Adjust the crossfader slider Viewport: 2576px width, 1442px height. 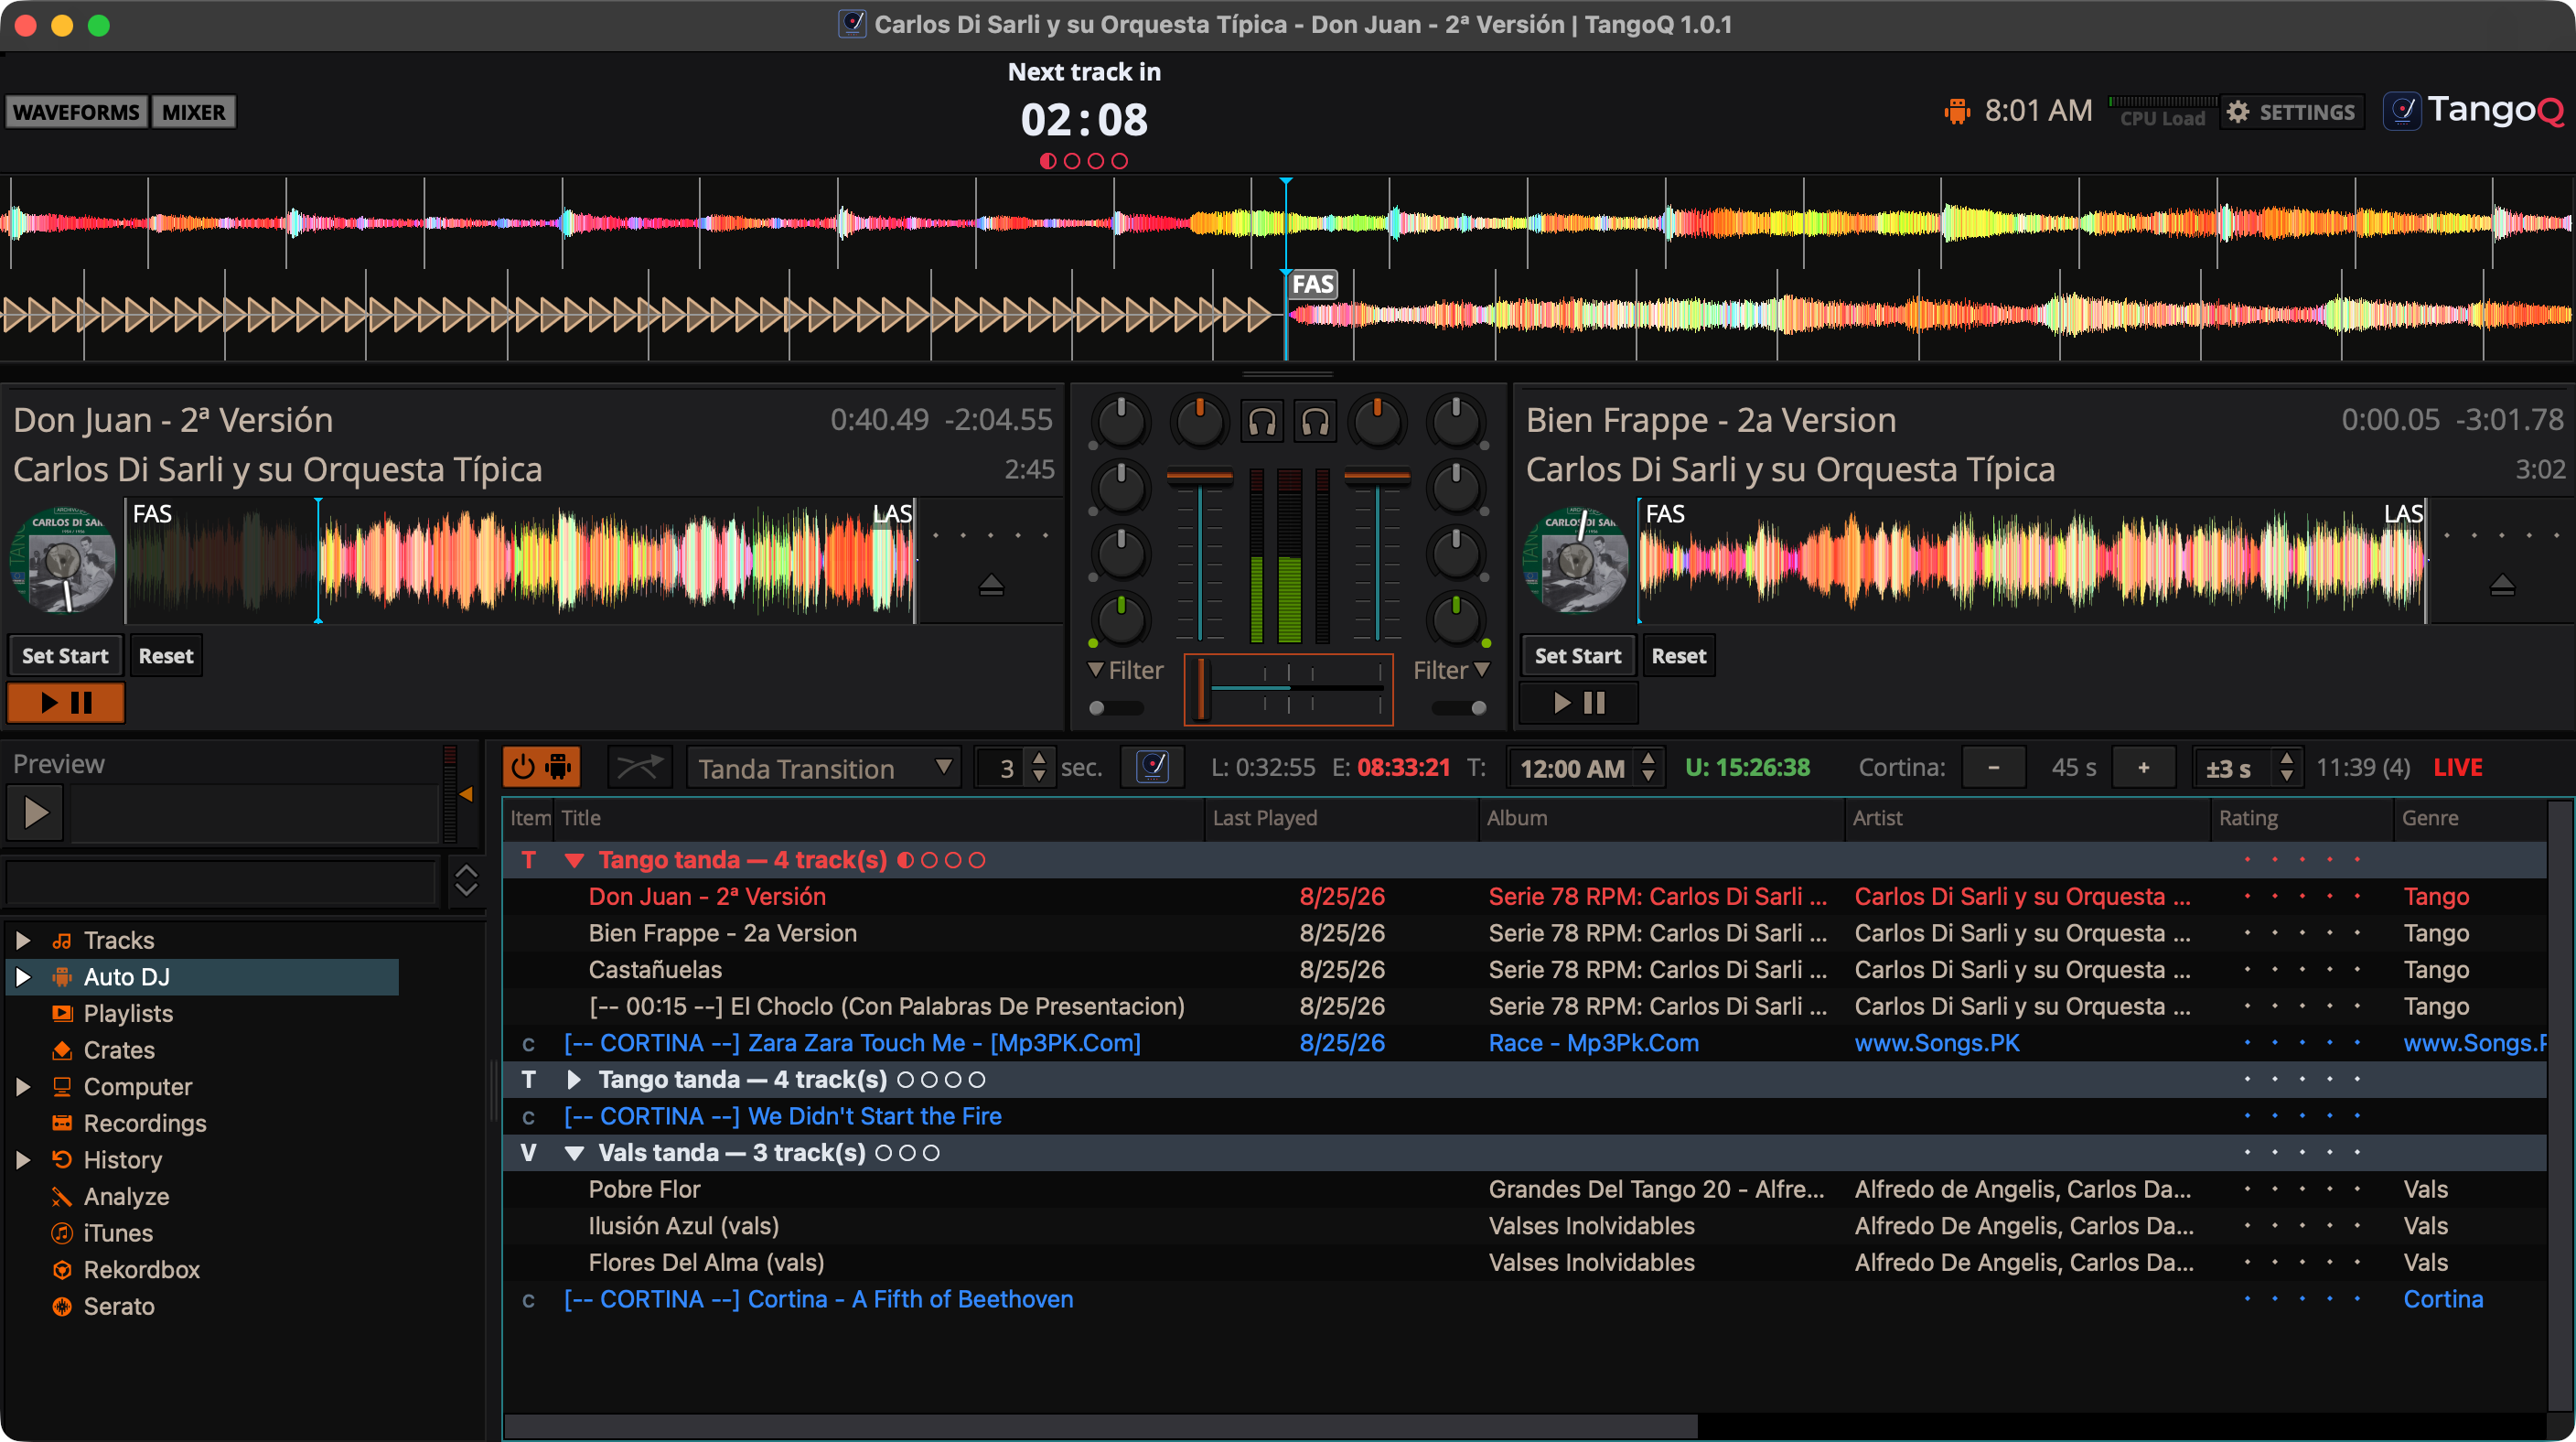pos(1288,689)
